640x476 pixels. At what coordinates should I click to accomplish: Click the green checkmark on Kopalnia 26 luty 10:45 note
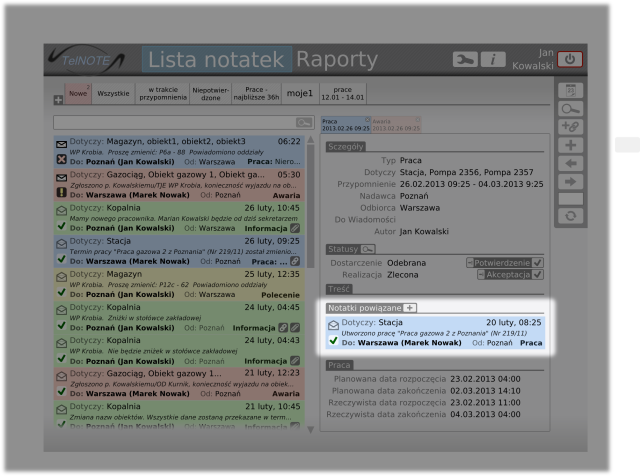point(62,225)
